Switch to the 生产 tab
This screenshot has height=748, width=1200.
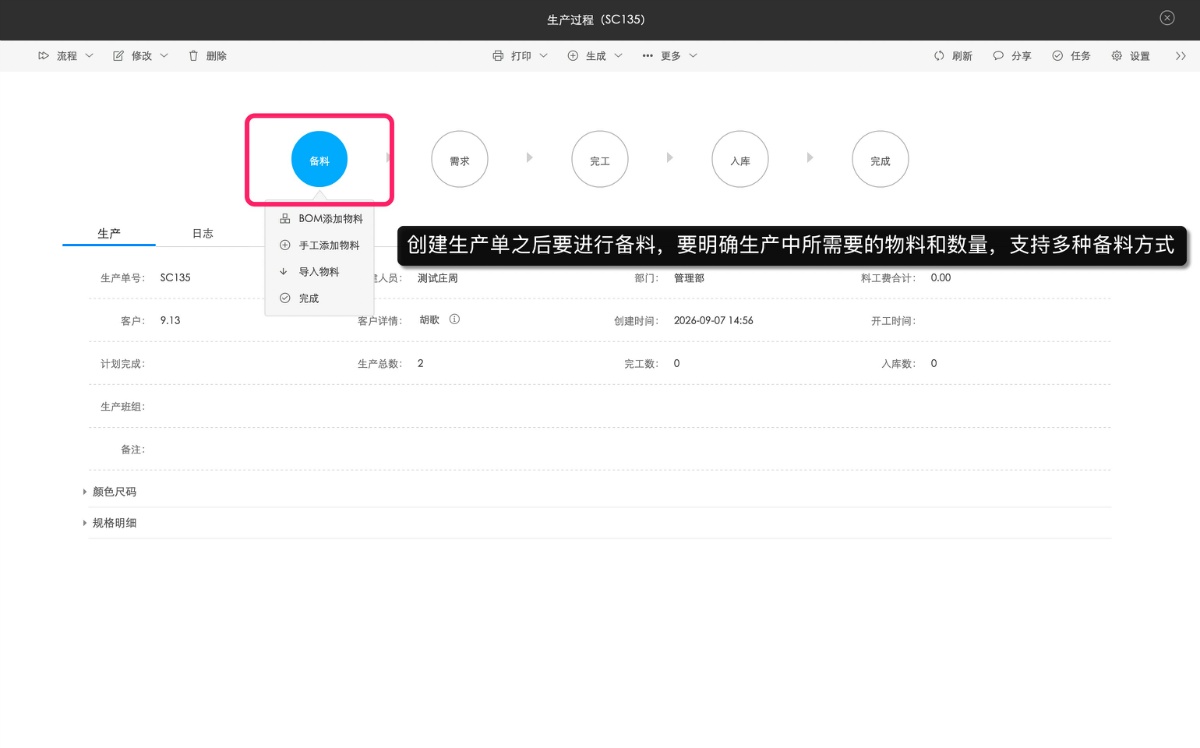[109, 233]
